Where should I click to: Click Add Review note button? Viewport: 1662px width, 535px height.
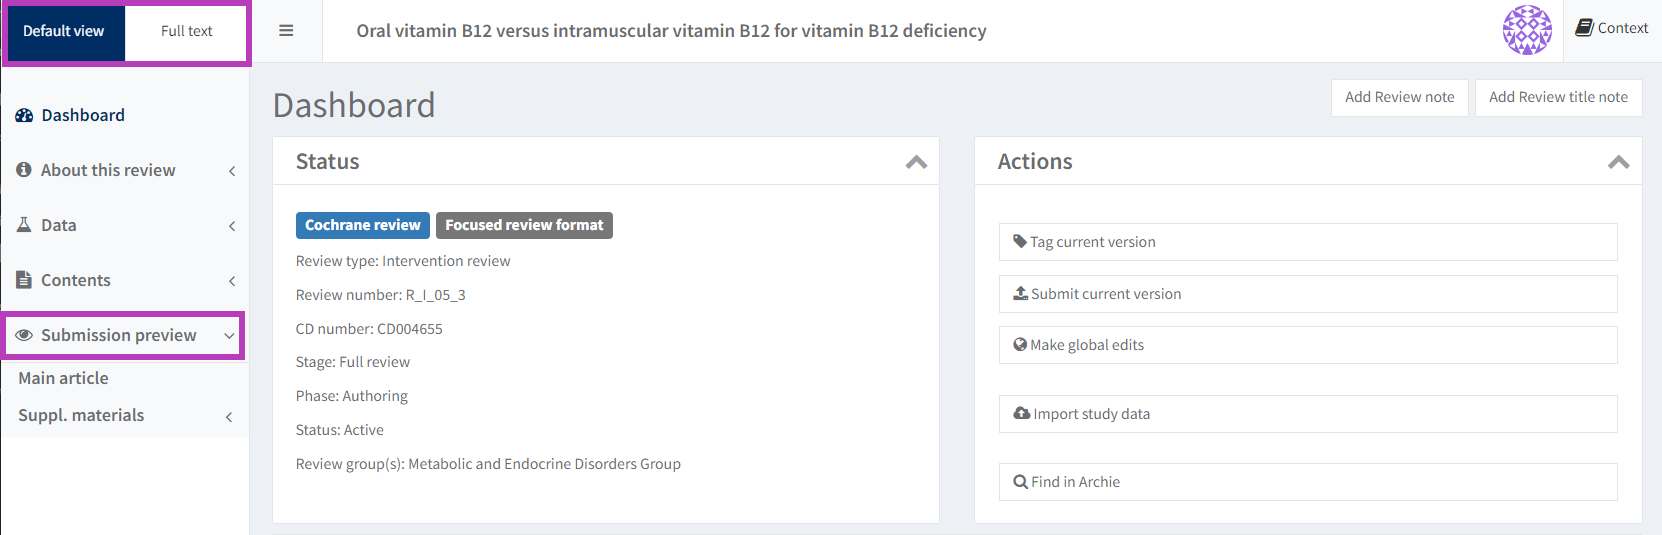1399,97
